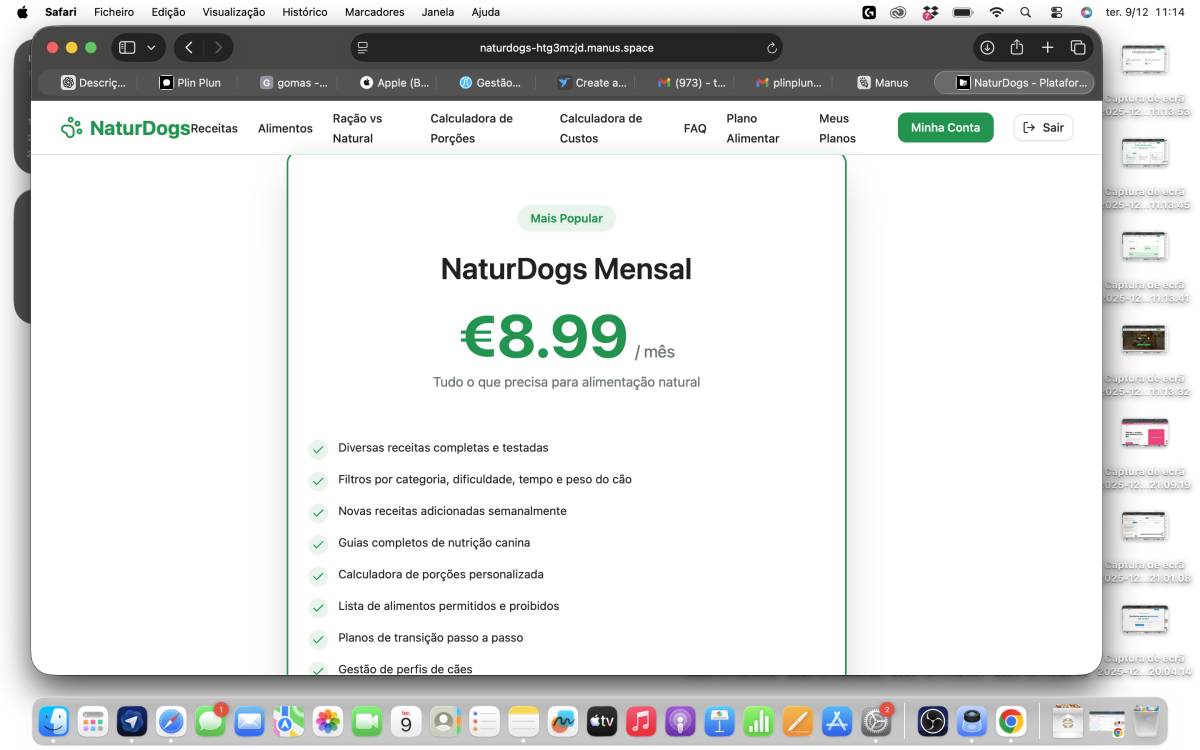Open Control Center in the menu bar
The width and height of the screenshot is (1200, 750).
tap(1056, 12)
